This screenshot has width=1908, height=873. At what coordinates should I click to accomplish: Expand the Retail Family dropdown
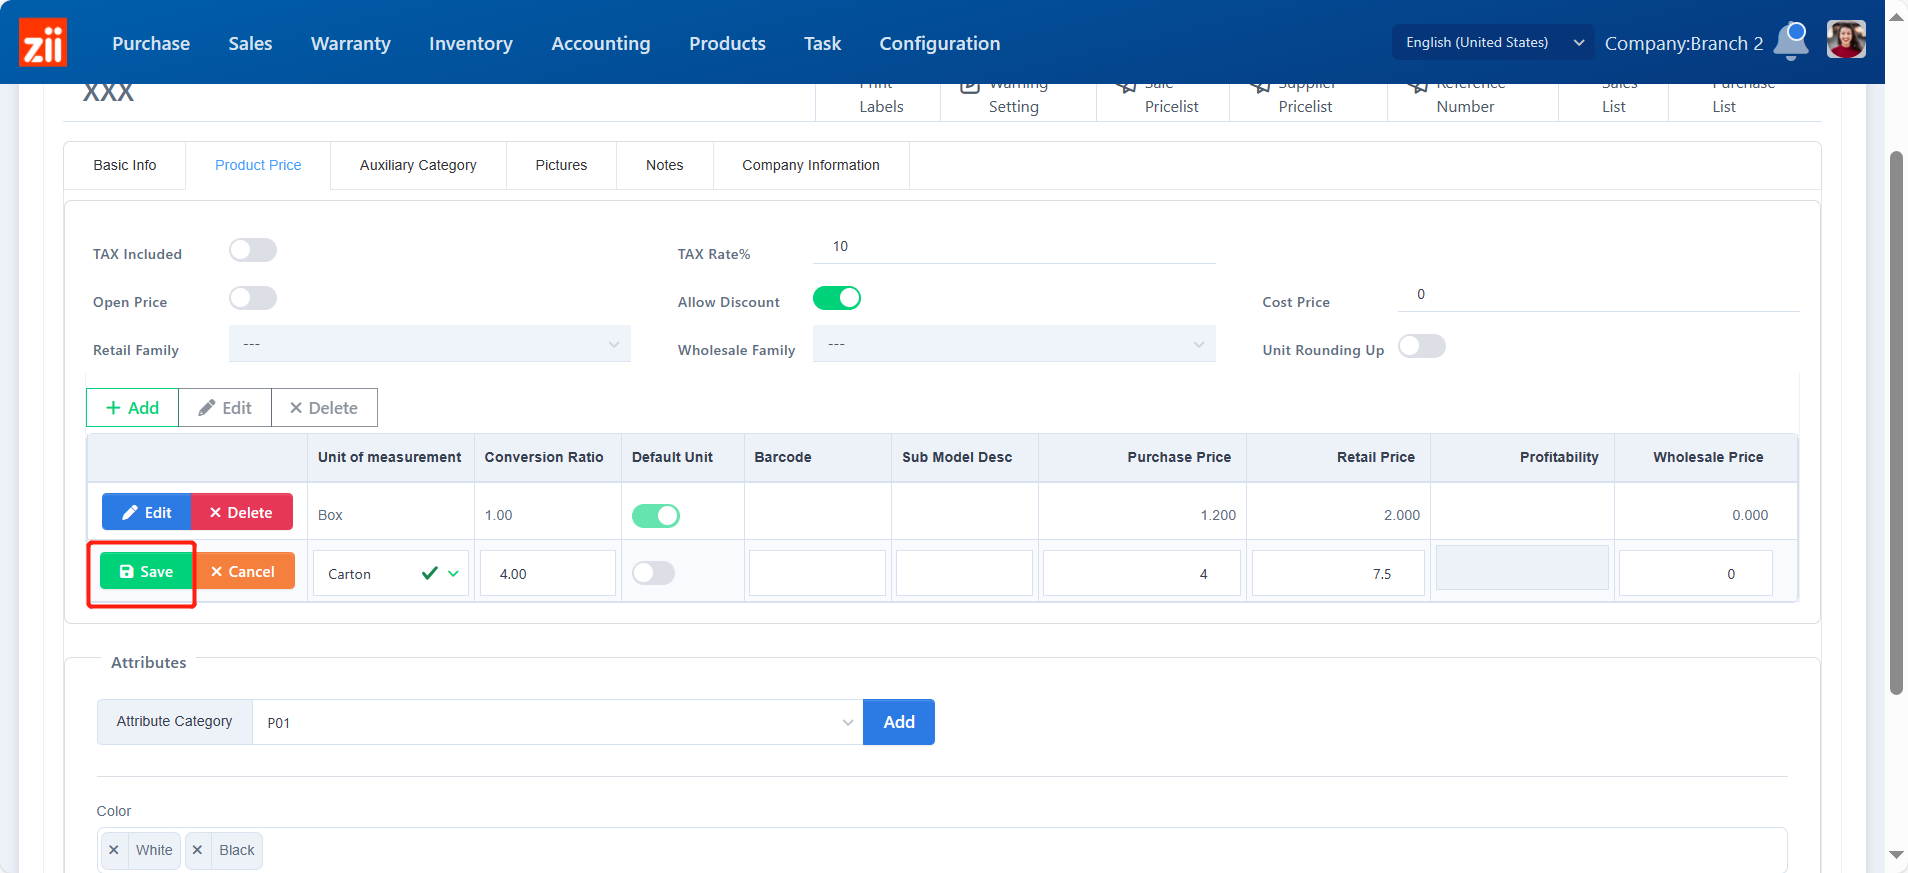coord(429,344)
